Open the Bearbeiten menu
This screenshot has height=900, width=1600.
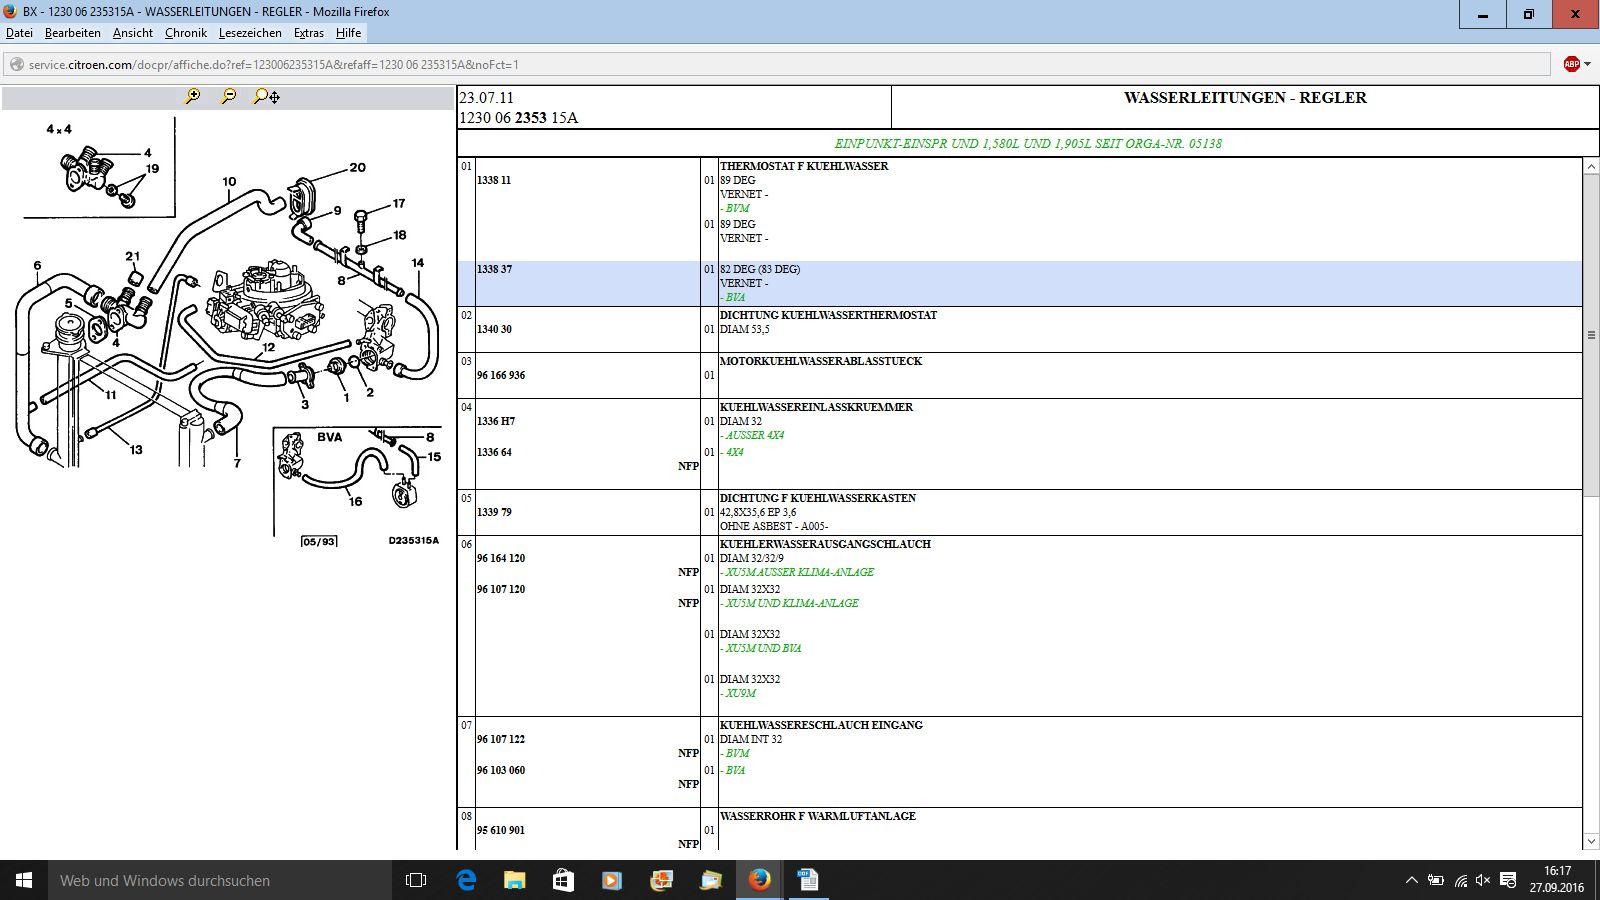click(x=73, y=33)
